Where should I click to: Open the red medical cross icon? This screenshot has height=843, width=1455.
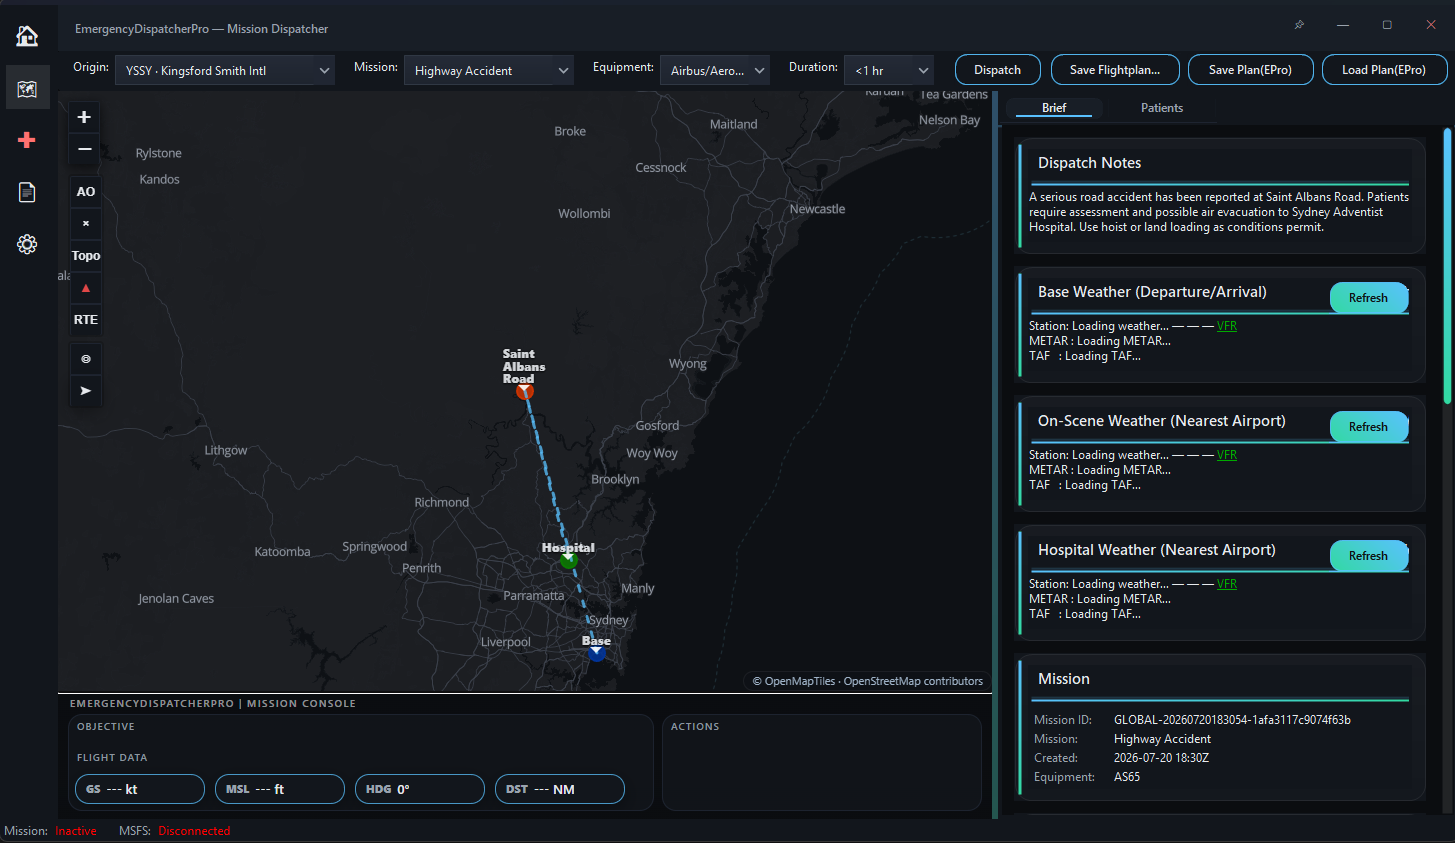[27, 140]
